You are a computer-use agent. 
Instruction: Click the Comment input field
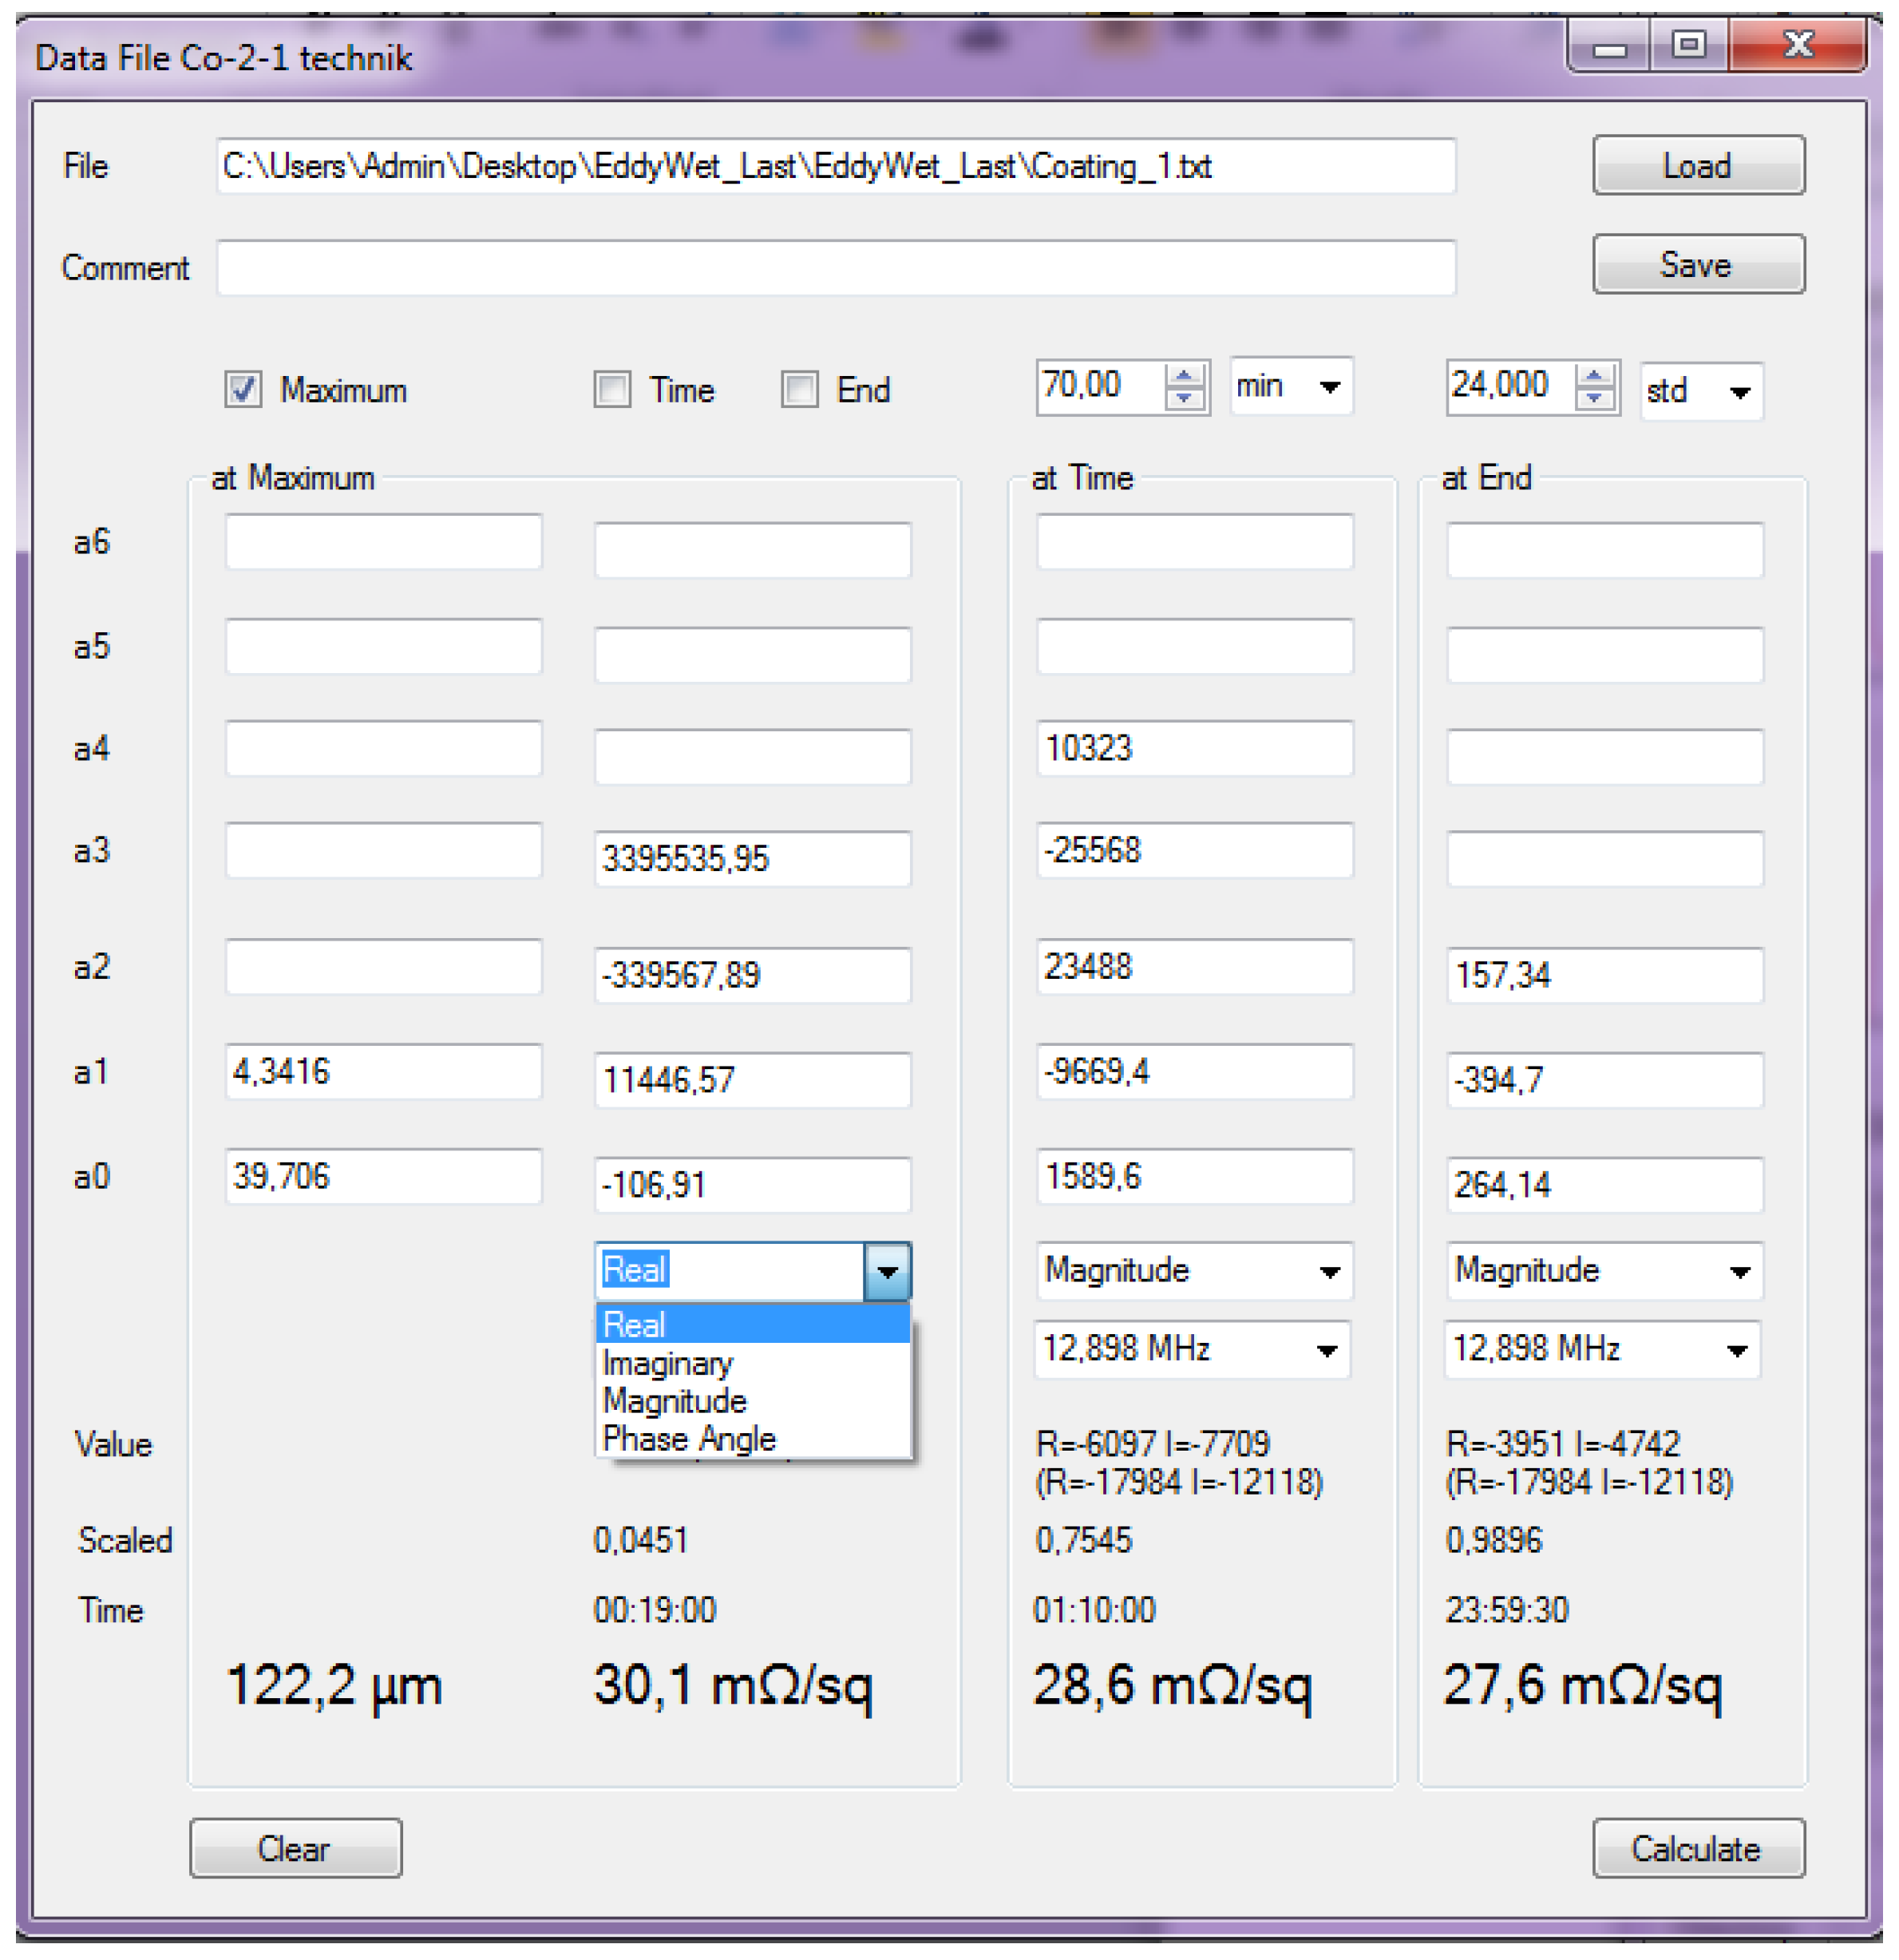[836, 267]
